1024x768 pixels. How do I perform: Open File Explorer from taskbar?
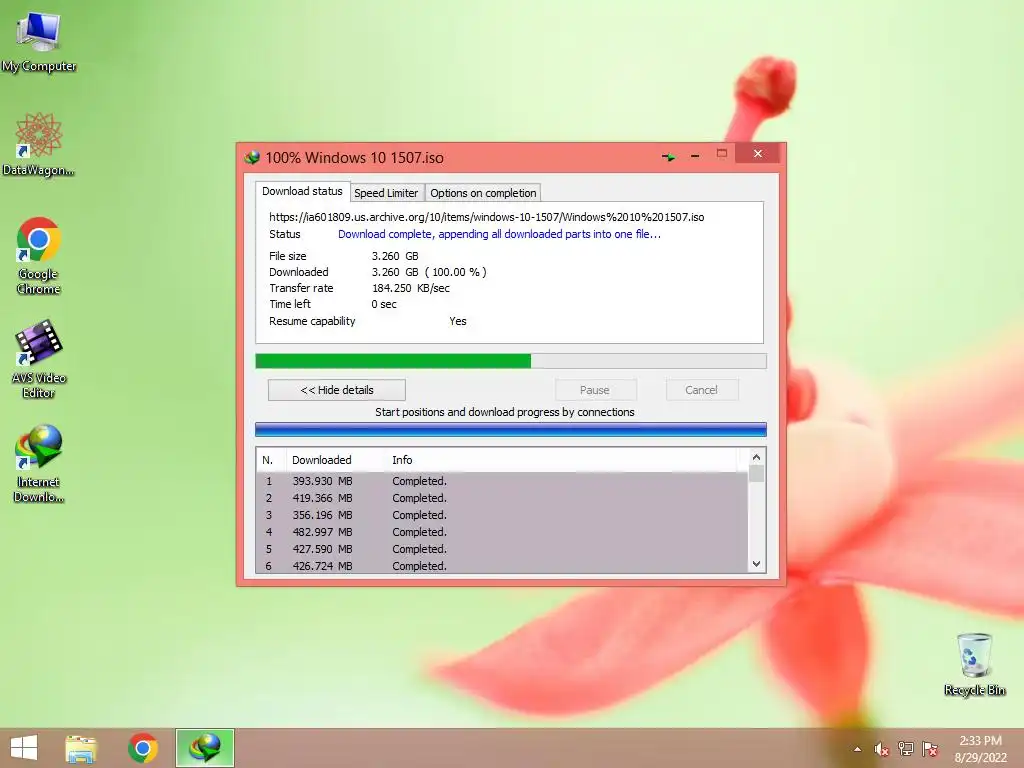pyautogui.click(x=81, y=748)
